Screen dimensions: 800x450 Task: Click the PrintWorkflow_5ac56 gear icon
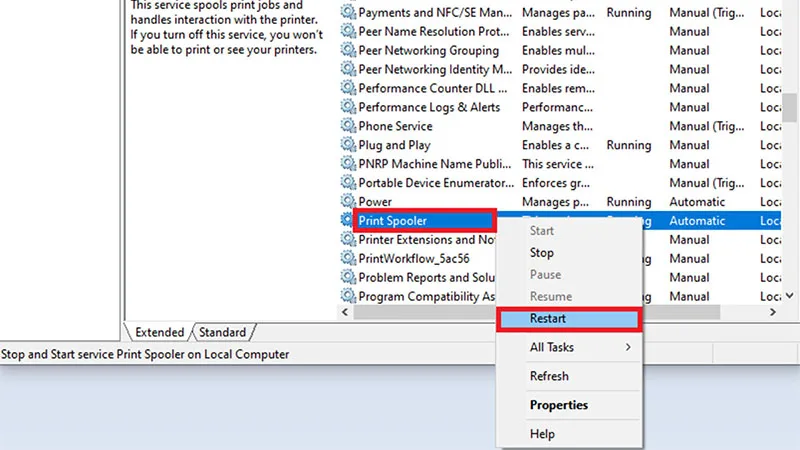348,258
